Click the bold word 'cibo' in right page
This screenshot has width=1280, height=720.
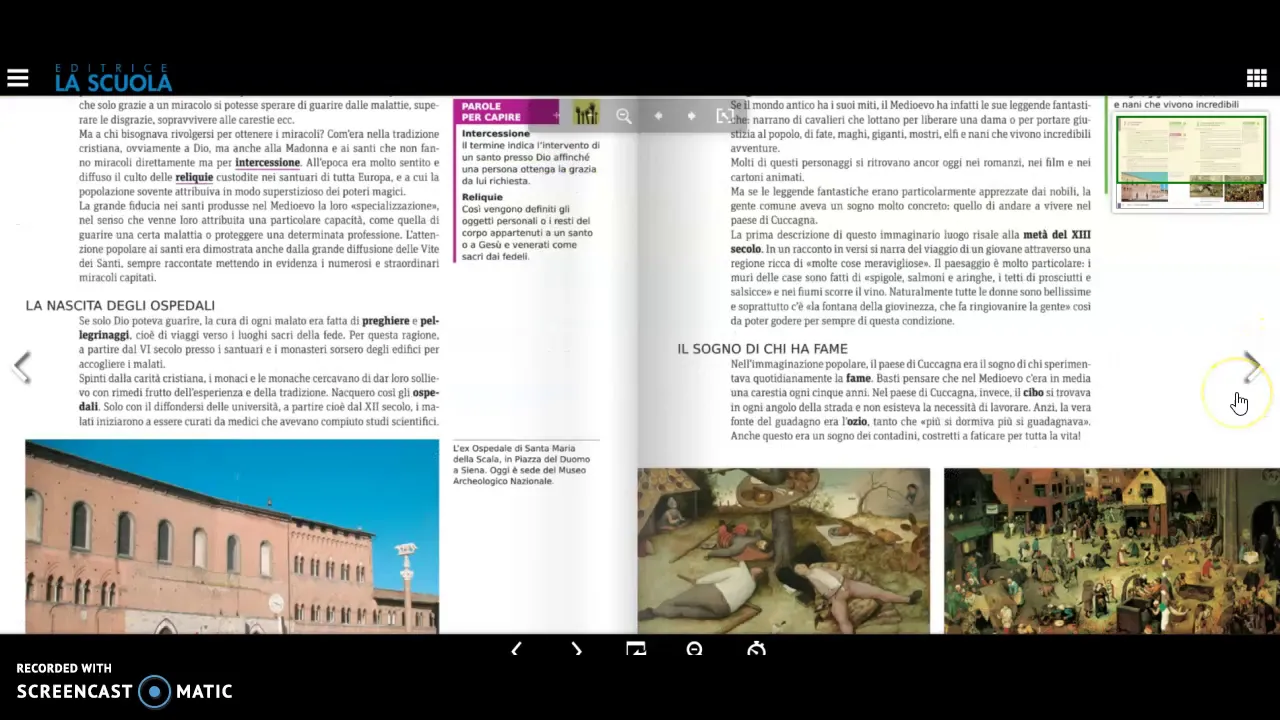pos(1033,393)
